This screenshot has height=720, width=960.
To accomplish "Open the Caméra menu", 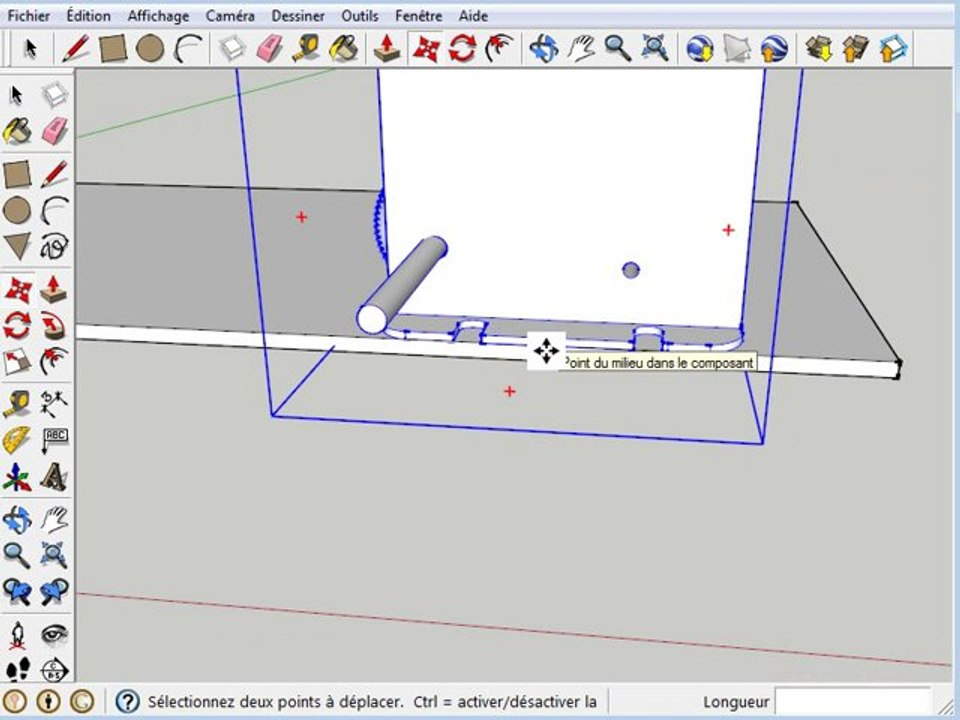I will 230,16.
